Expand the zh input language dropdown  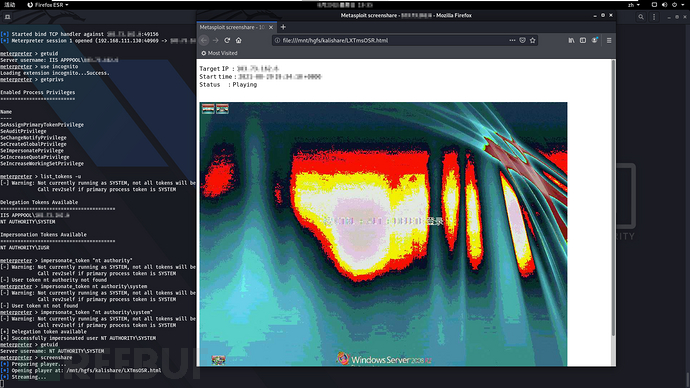[x=634, y=5]
